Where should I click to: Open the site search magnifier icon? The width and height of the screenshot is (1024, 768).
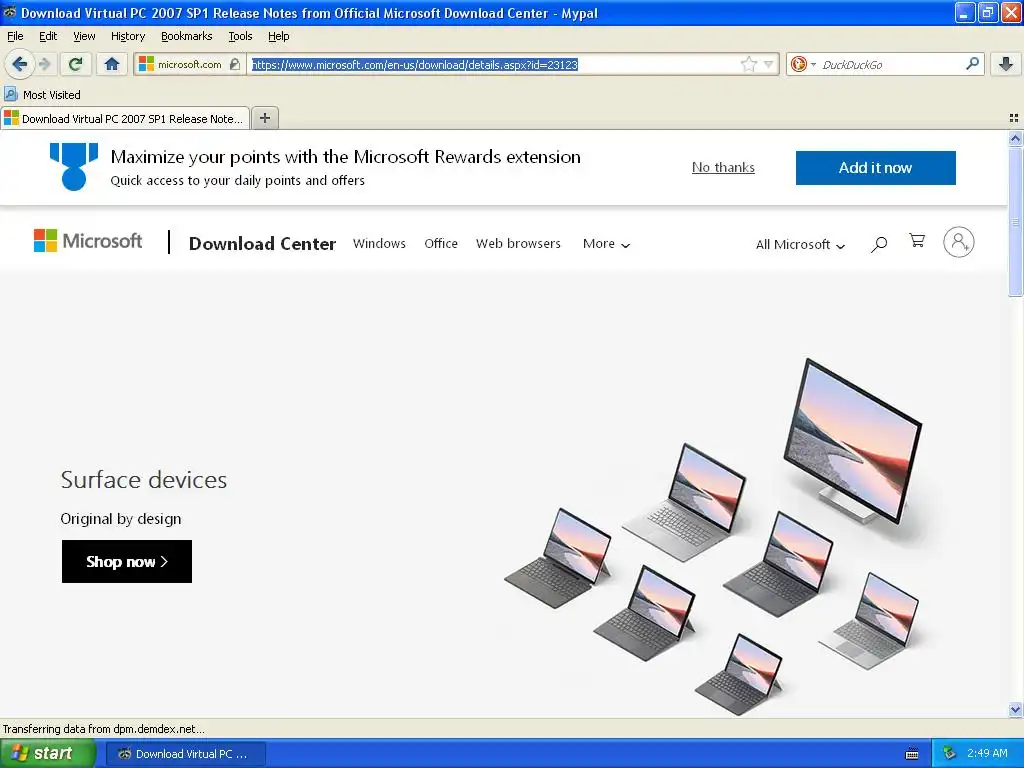879,244
